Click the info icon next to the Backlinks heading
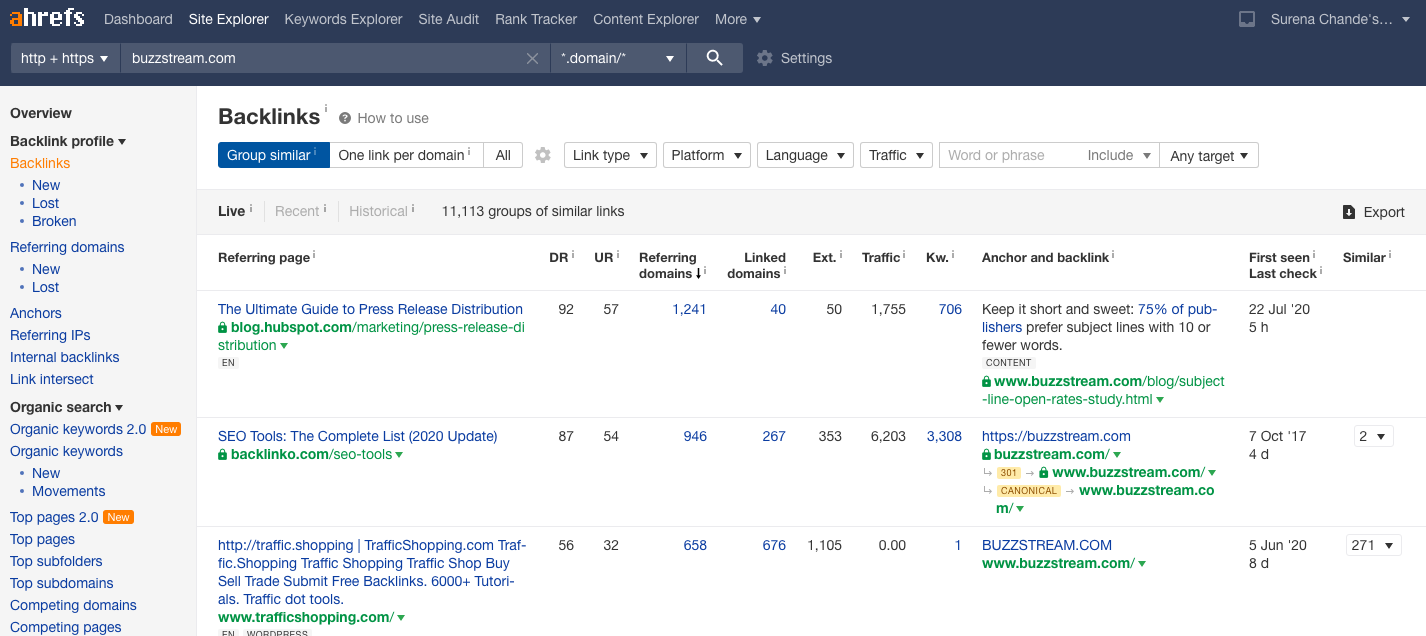The image size is (1426, 636). 326,108
